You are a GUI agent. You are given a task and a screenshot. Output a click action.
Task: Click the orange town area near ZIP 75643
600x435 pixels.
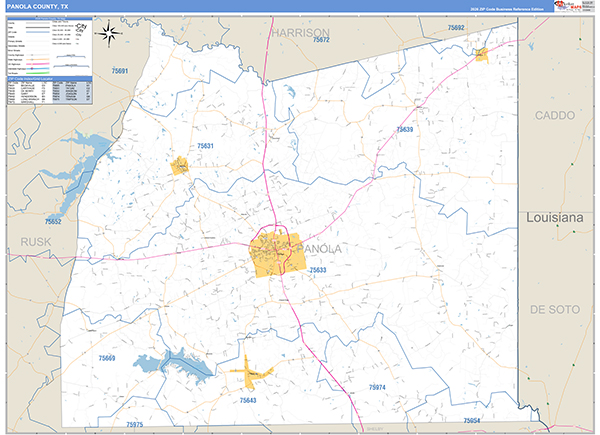point(251,374)
